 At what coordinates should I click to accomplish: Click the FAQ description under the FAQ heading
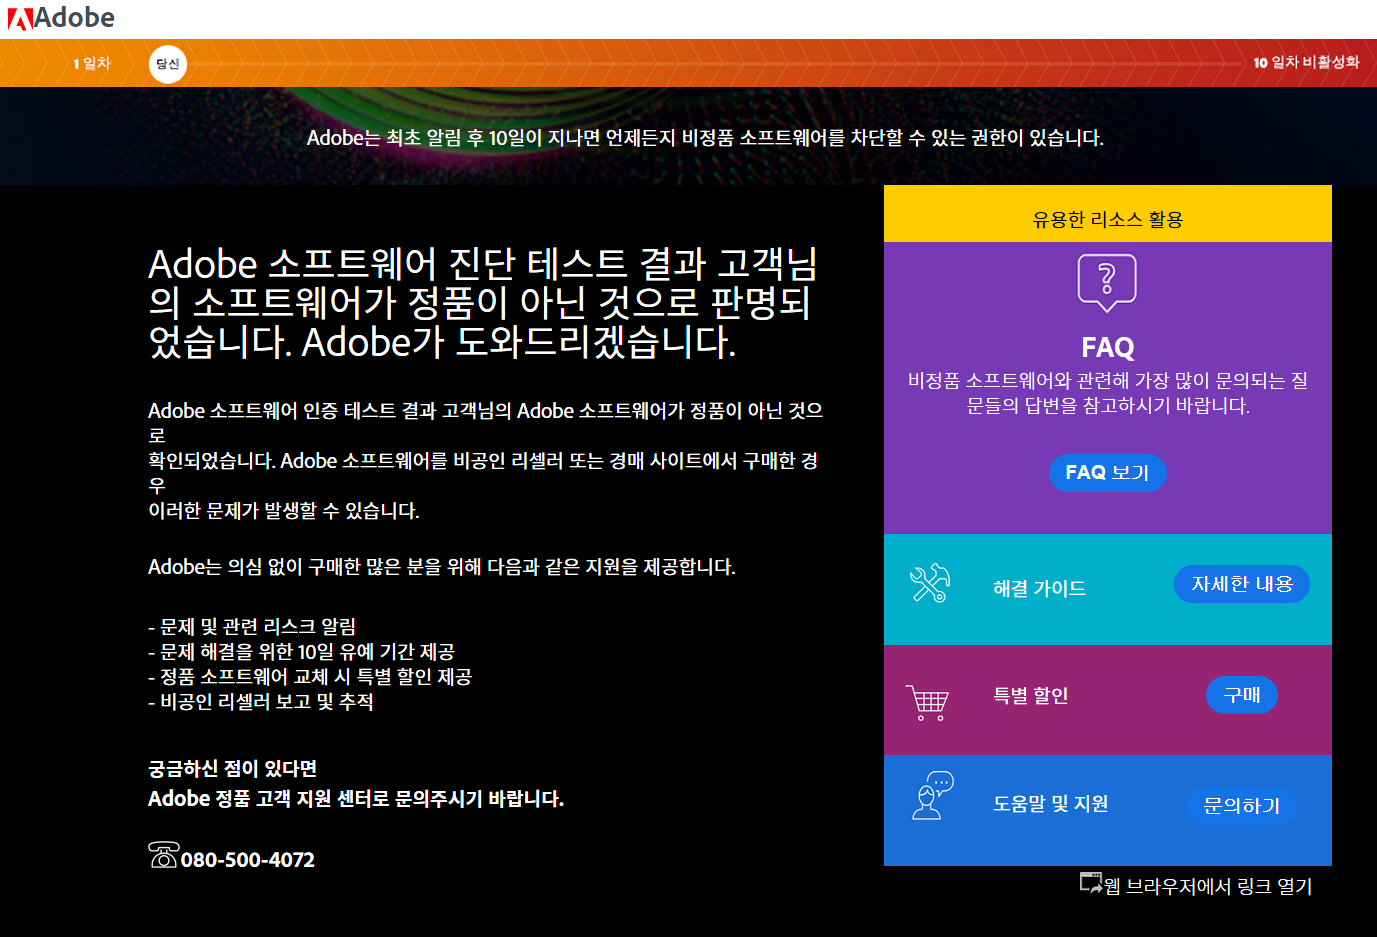1108,393
